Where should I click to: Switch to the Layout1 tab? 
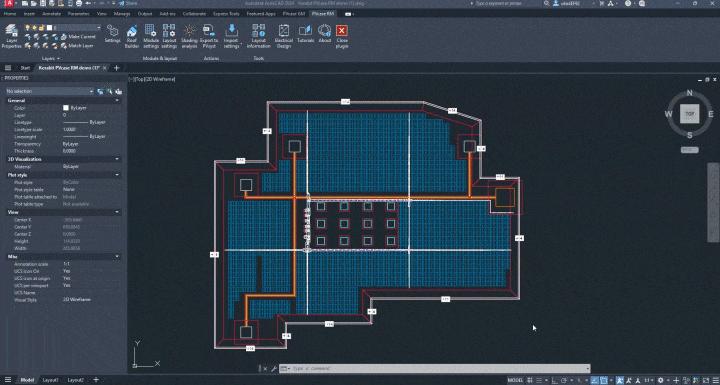click(x=51, y=380)
